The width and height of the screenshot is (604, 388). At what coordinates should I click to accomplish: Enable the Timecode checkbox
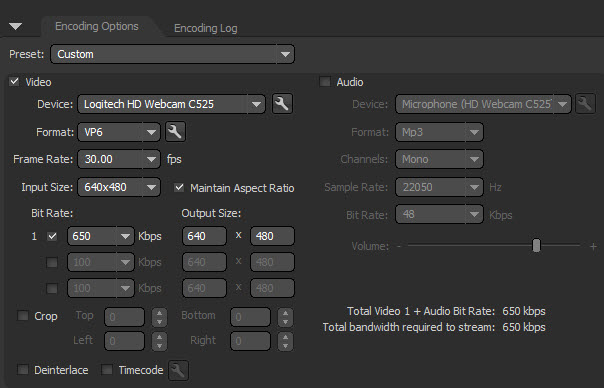pyautogui.click(x=107, y=370)
